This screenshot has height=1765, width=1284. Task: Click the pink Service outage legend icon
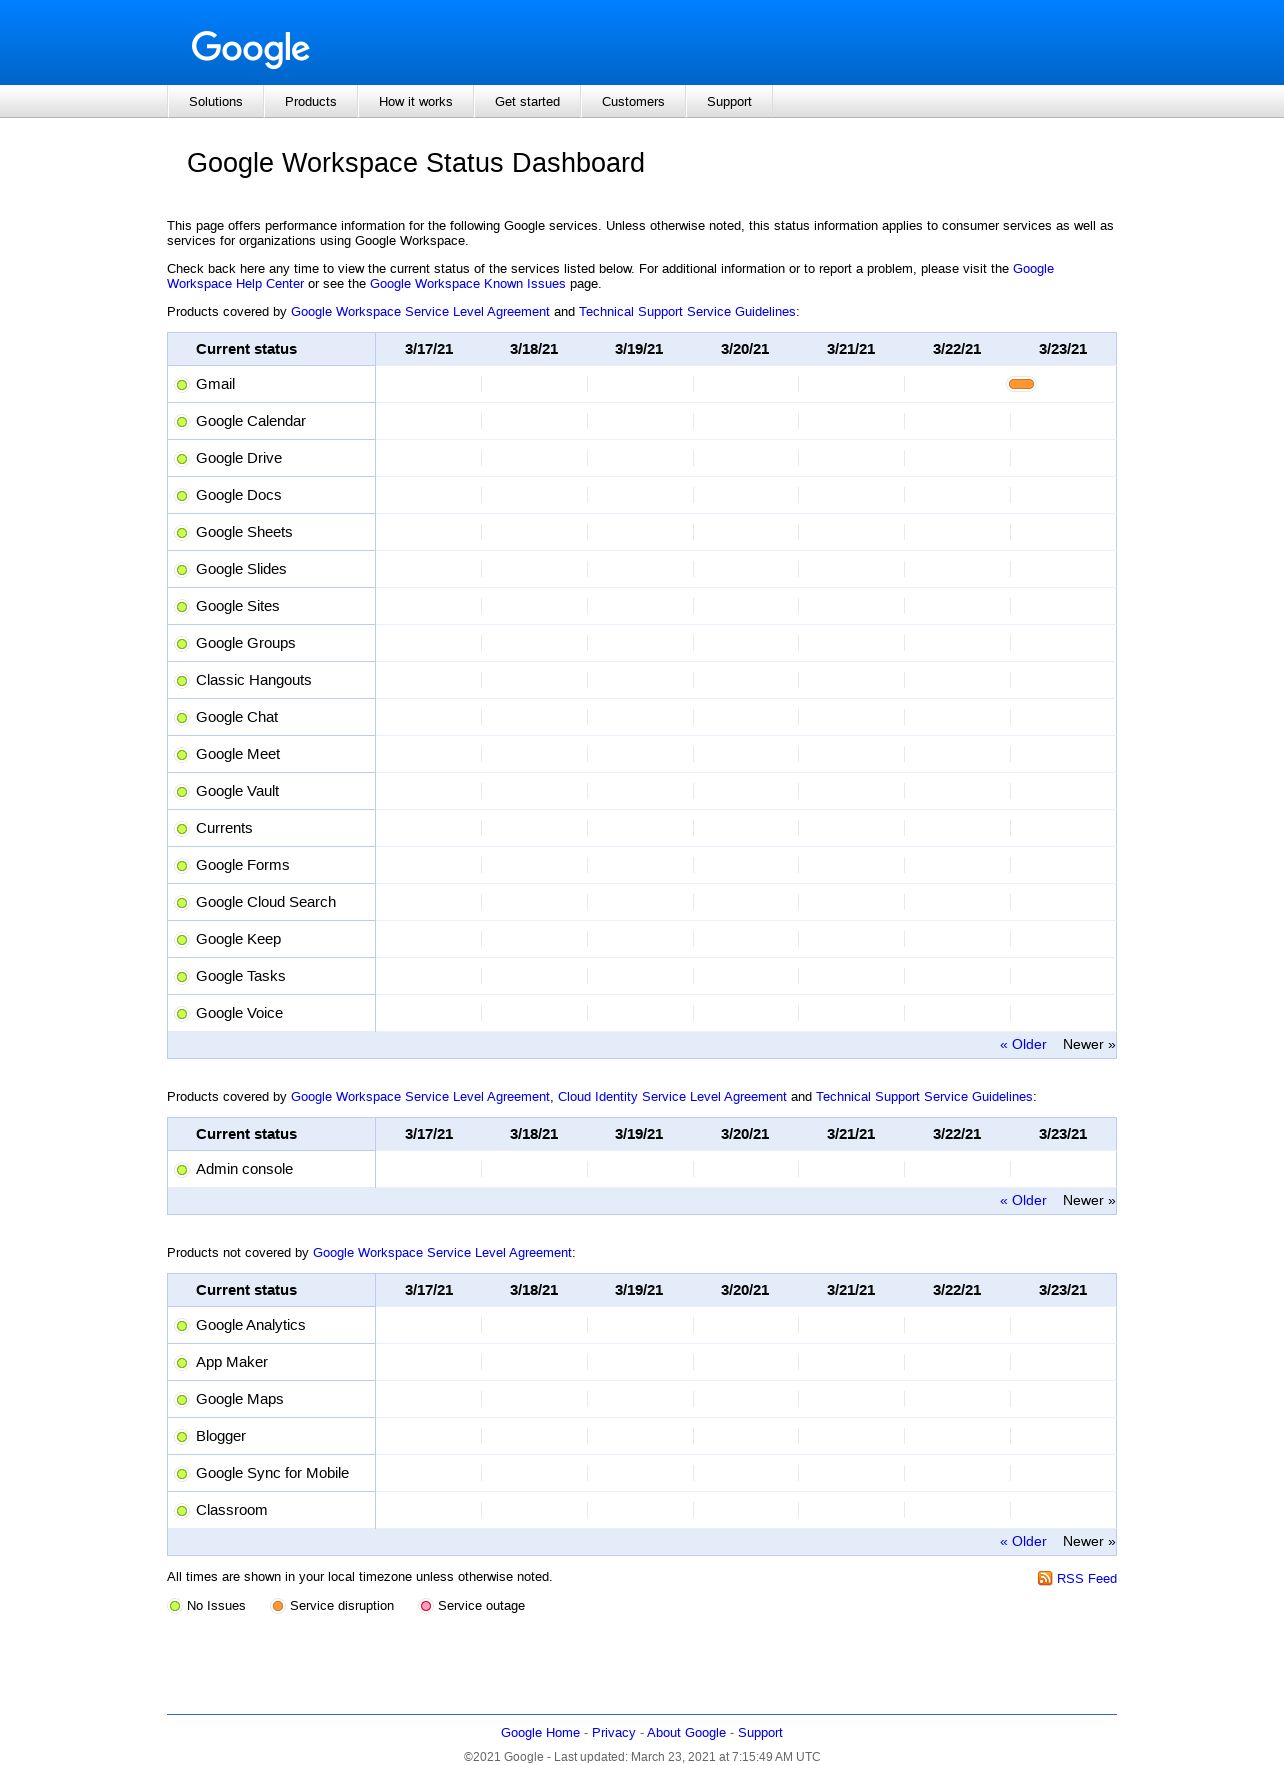(426, 1606)
